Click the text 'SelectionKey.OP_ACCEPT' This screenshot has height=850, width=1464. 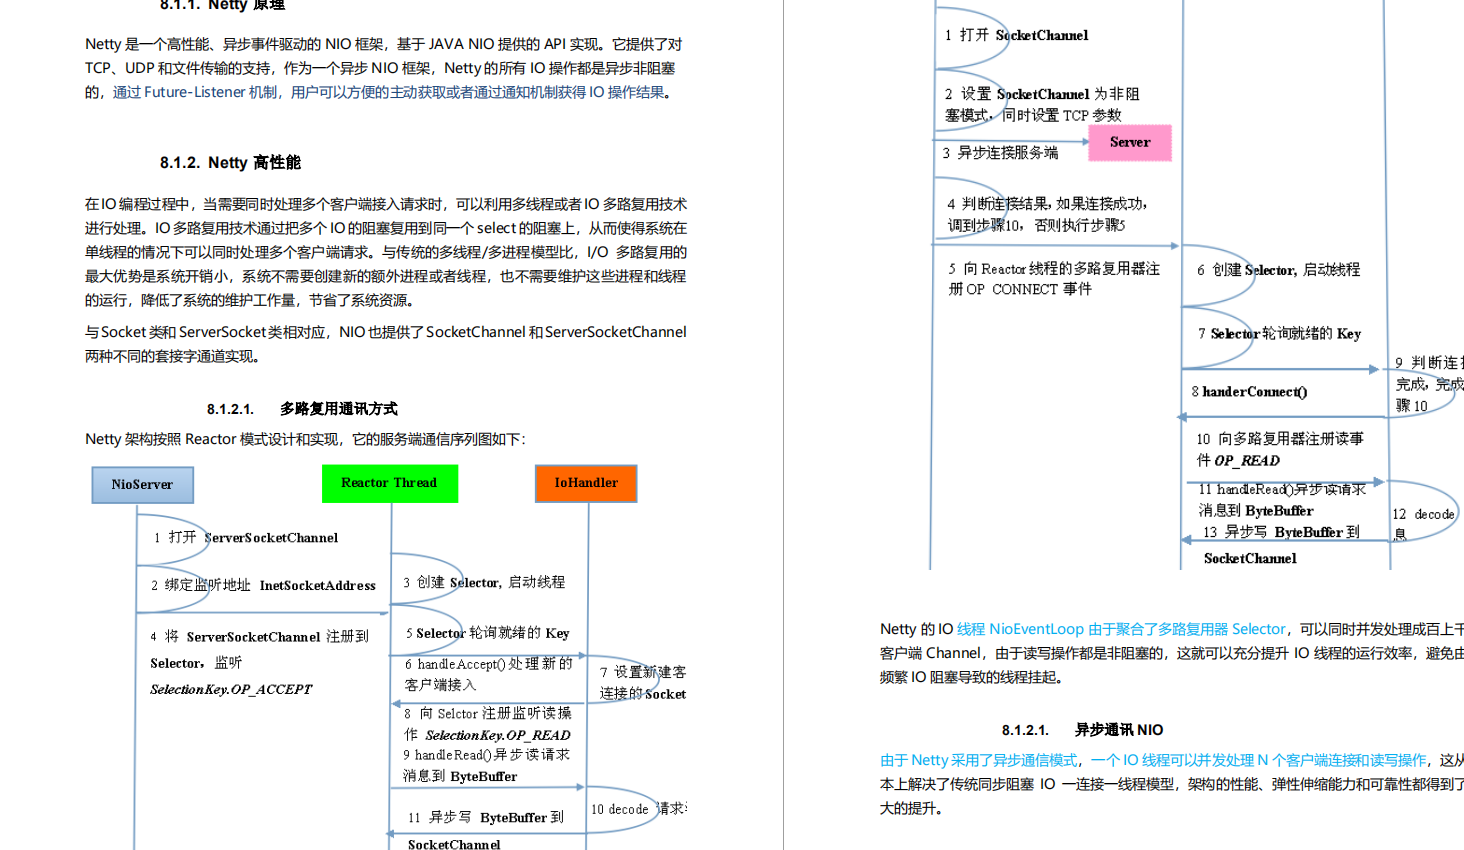click(x=231, y=689)
